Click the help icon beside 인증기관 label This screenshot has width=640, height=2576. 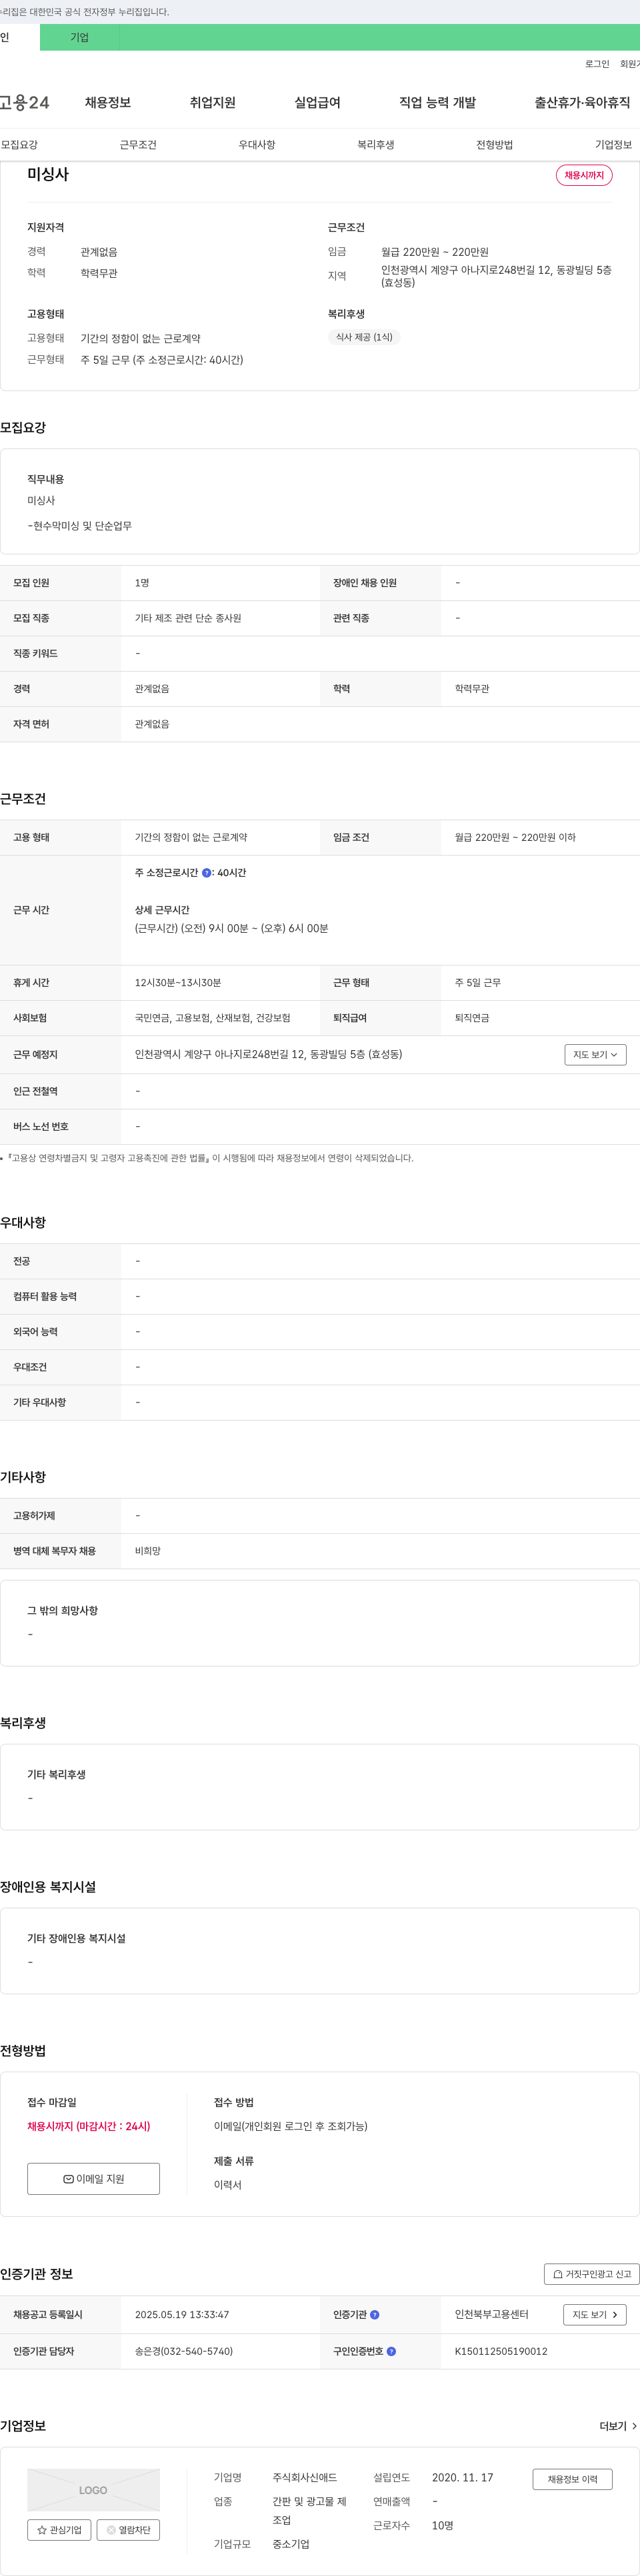pos(375,2315)
